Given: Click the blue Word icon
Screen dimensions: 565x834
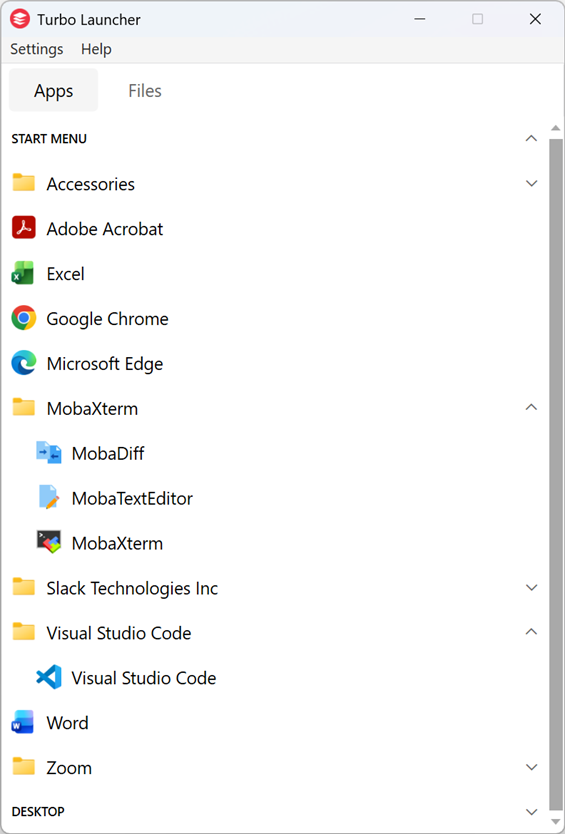Looking at the screenshot, I should (23, 722).
